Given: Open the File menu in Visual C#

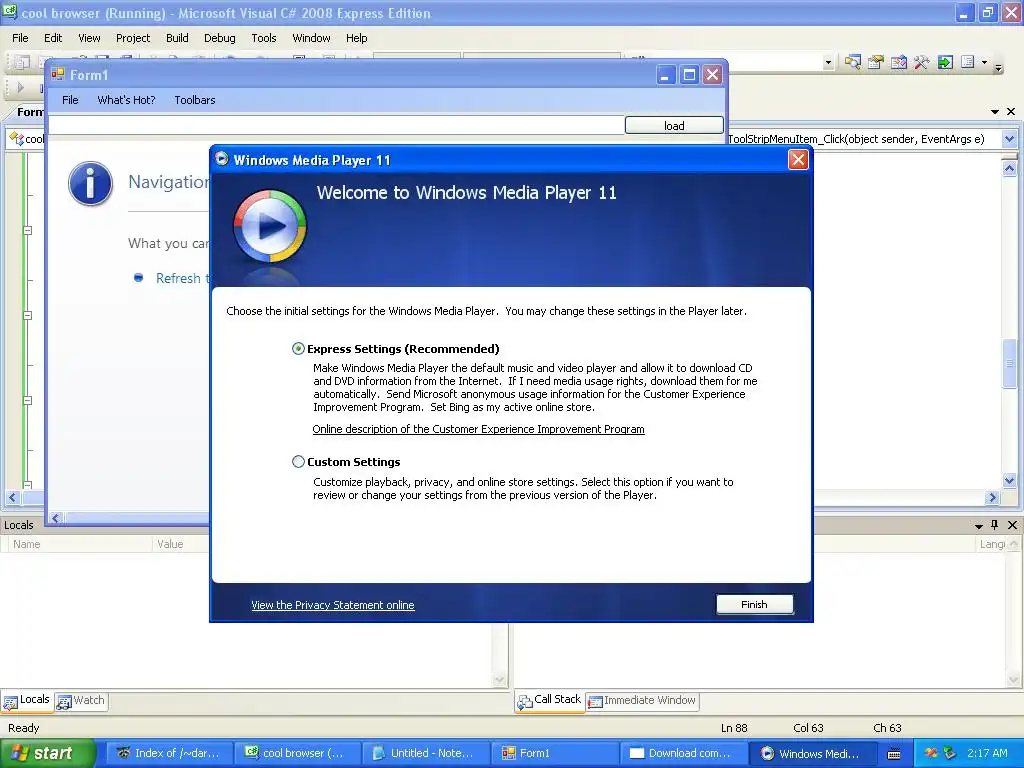Looking at the screenshot, I should coord(20,38).
